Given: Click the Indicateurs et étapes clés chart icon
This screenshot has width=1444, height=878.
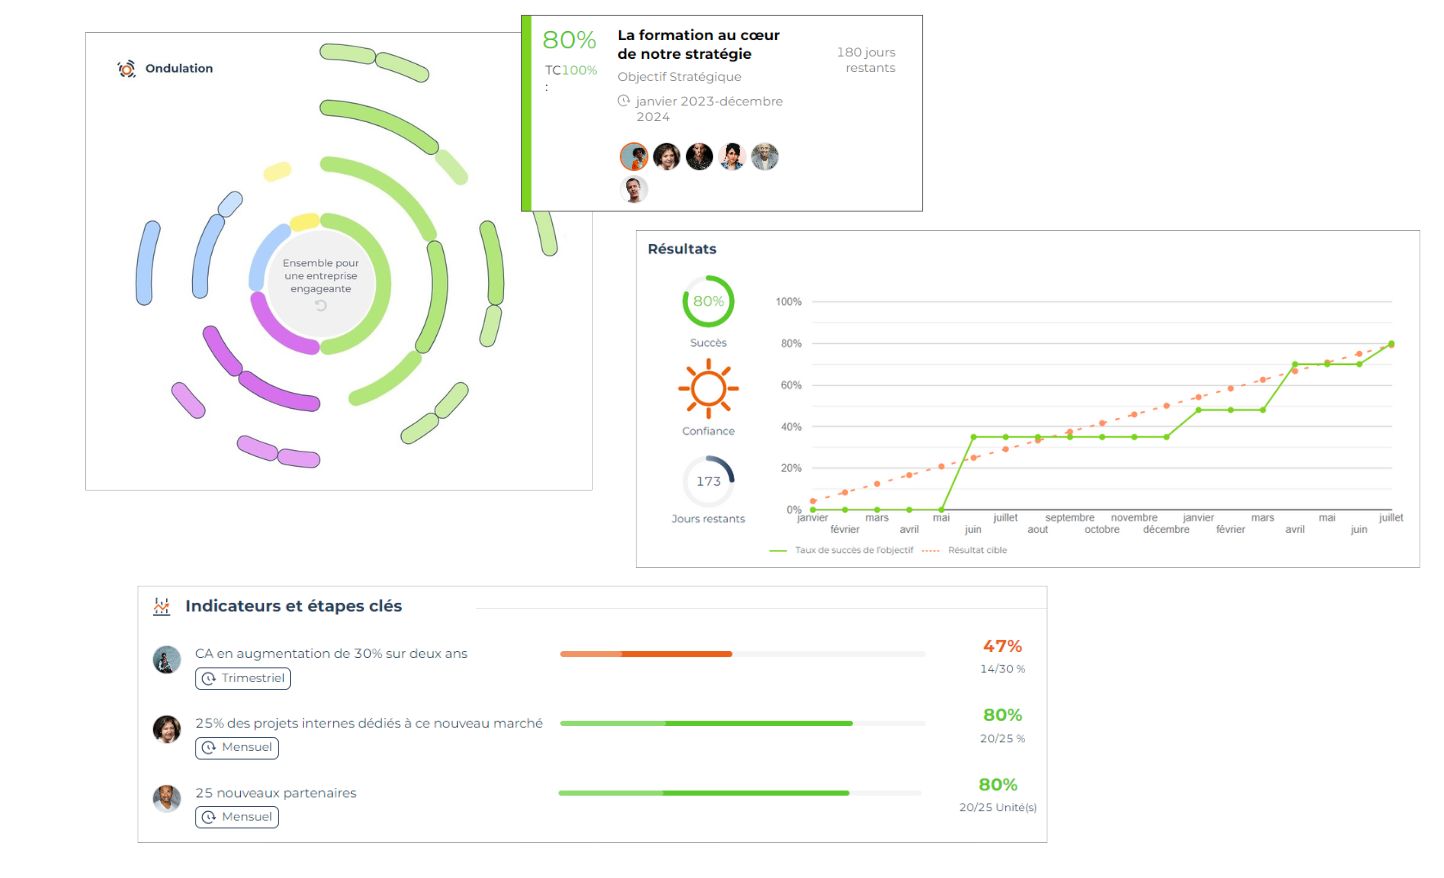Looking at the screenshot, I should click(x=162, y=606).
